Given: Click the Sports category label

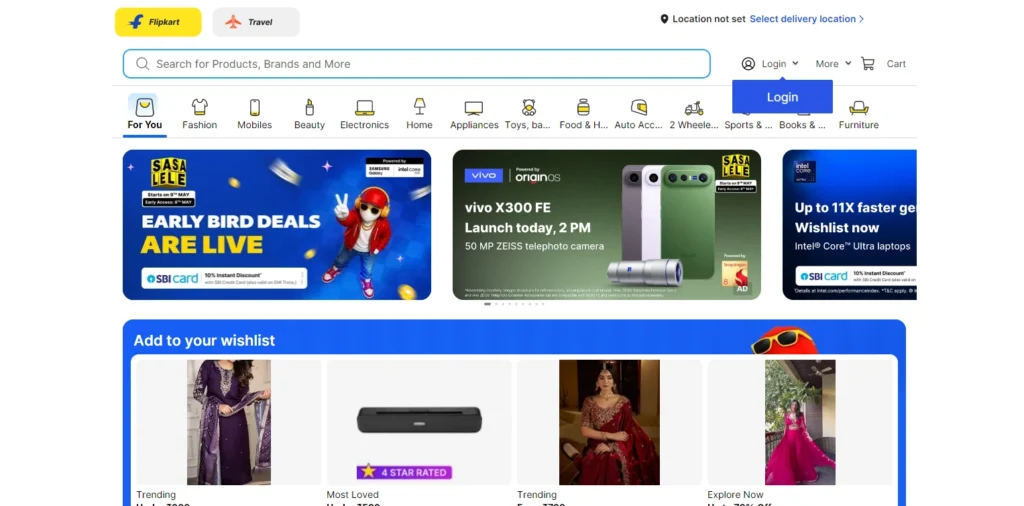Looking at the screenshot, I should click(748, 125).
